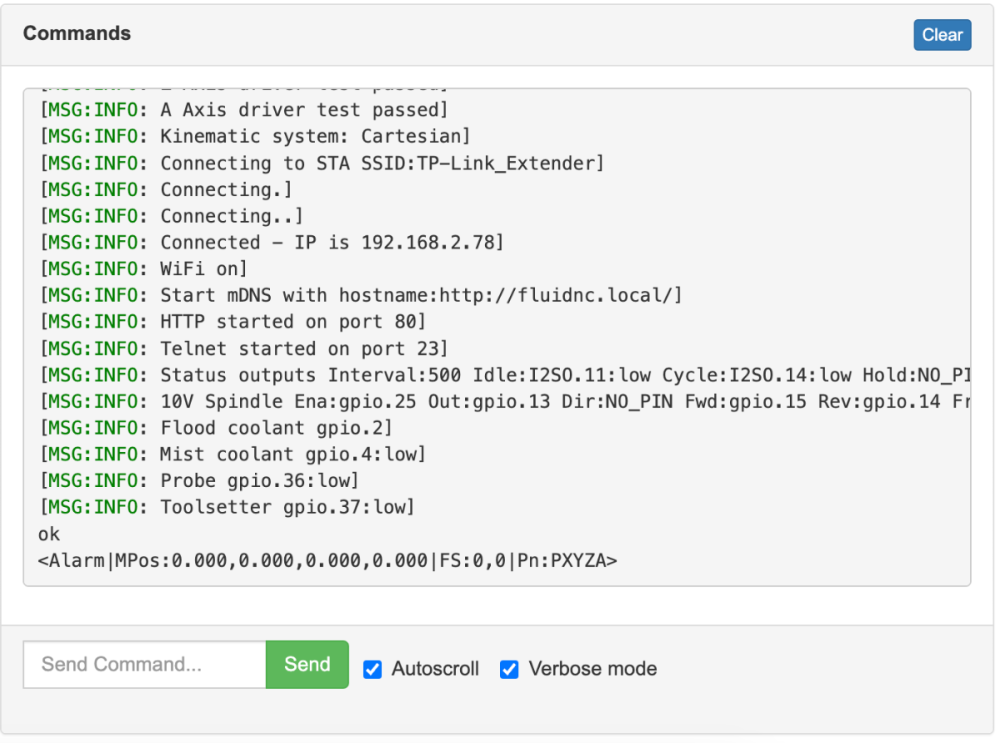Click the Toolsetter gpio.37:low message

coord(228,507)
